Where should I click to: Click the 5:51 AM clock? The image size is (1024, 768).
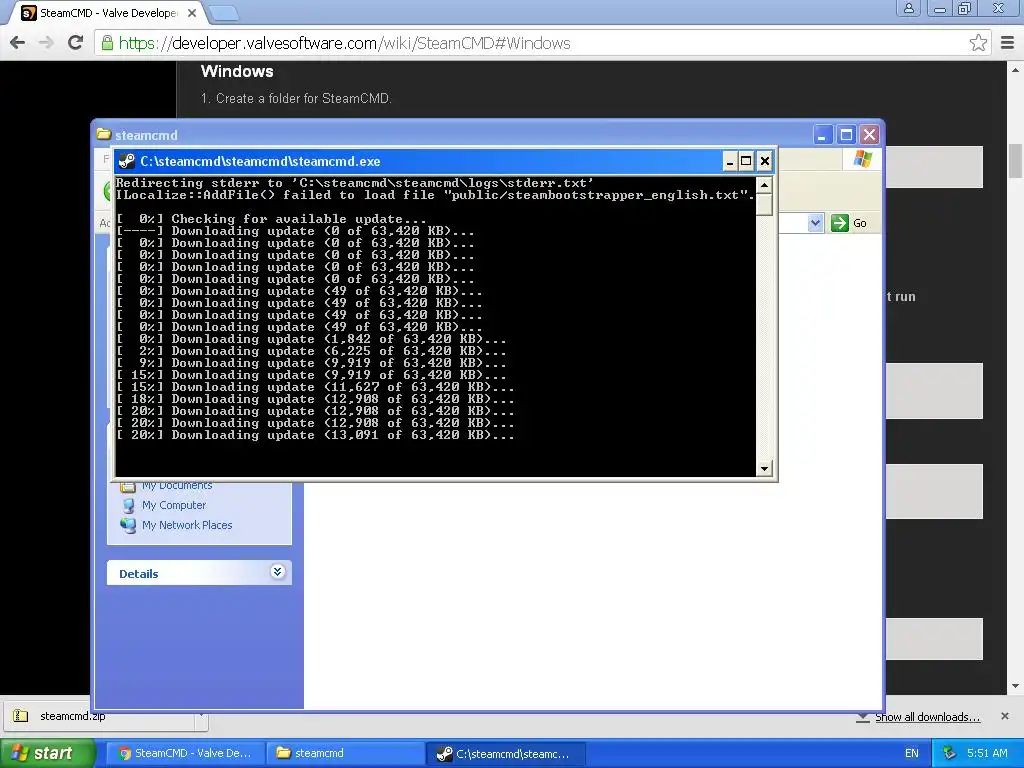point(987,753)
